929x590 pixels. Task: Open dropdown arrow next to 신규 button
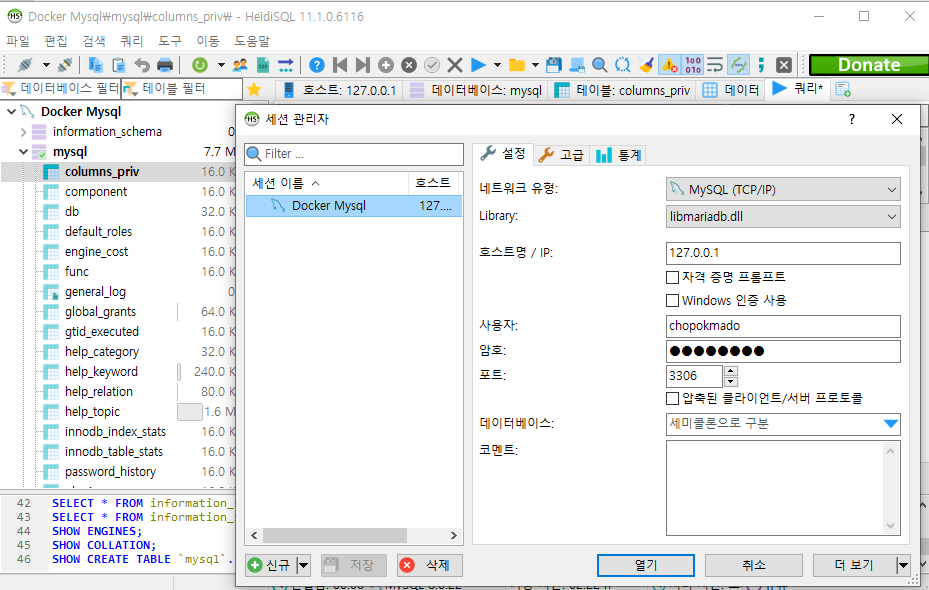click(x=303, y=566)
